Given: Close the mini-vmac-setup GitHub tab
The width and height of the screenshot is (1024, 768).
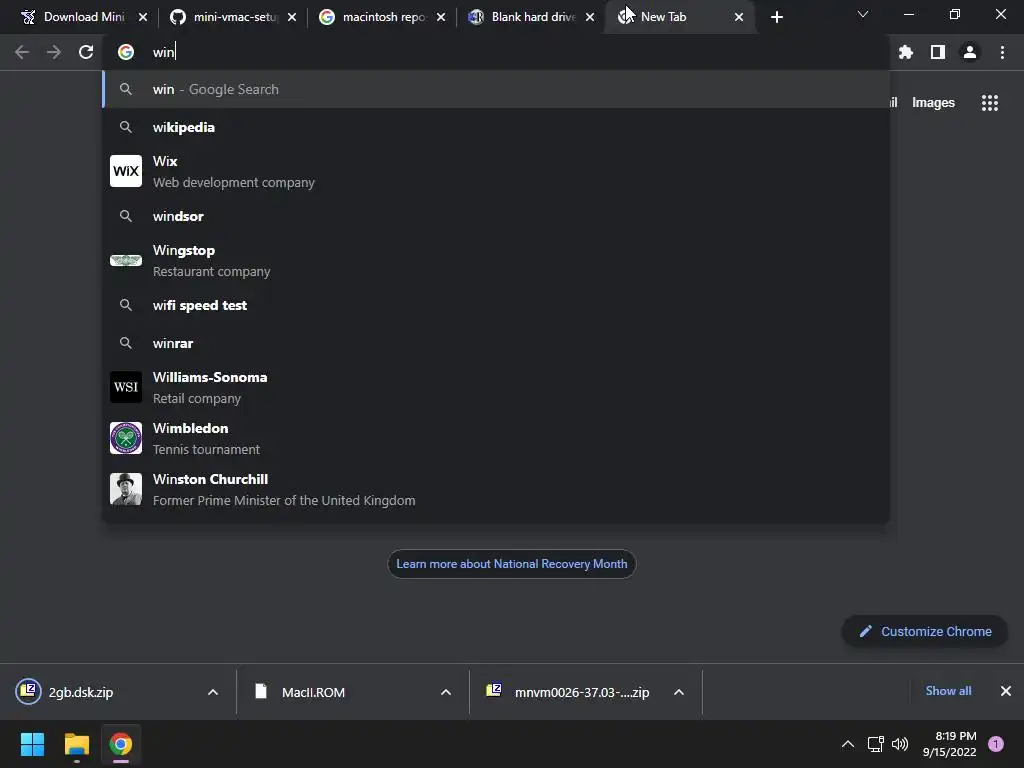Looking at the screenshot, I should (x=292, y=17).
